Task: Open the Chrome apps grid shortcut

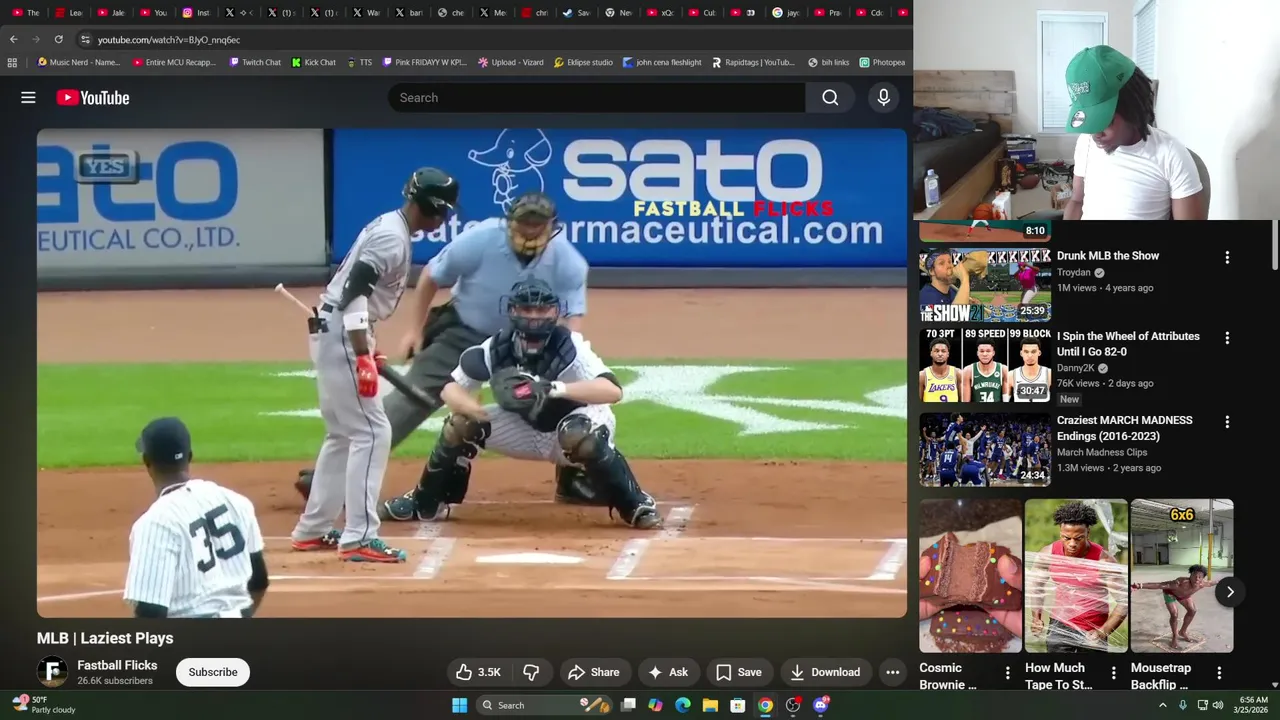Action: coord(12,62)
